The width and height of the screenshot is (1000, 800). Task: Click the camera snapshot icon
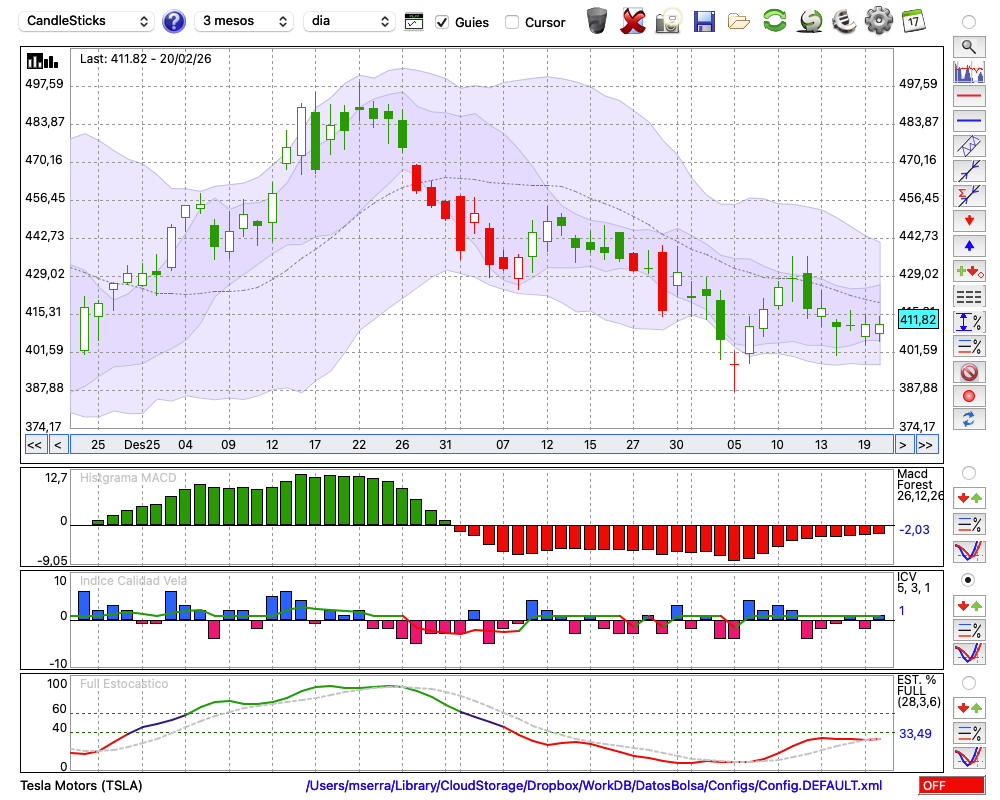[x=667, y=21]
